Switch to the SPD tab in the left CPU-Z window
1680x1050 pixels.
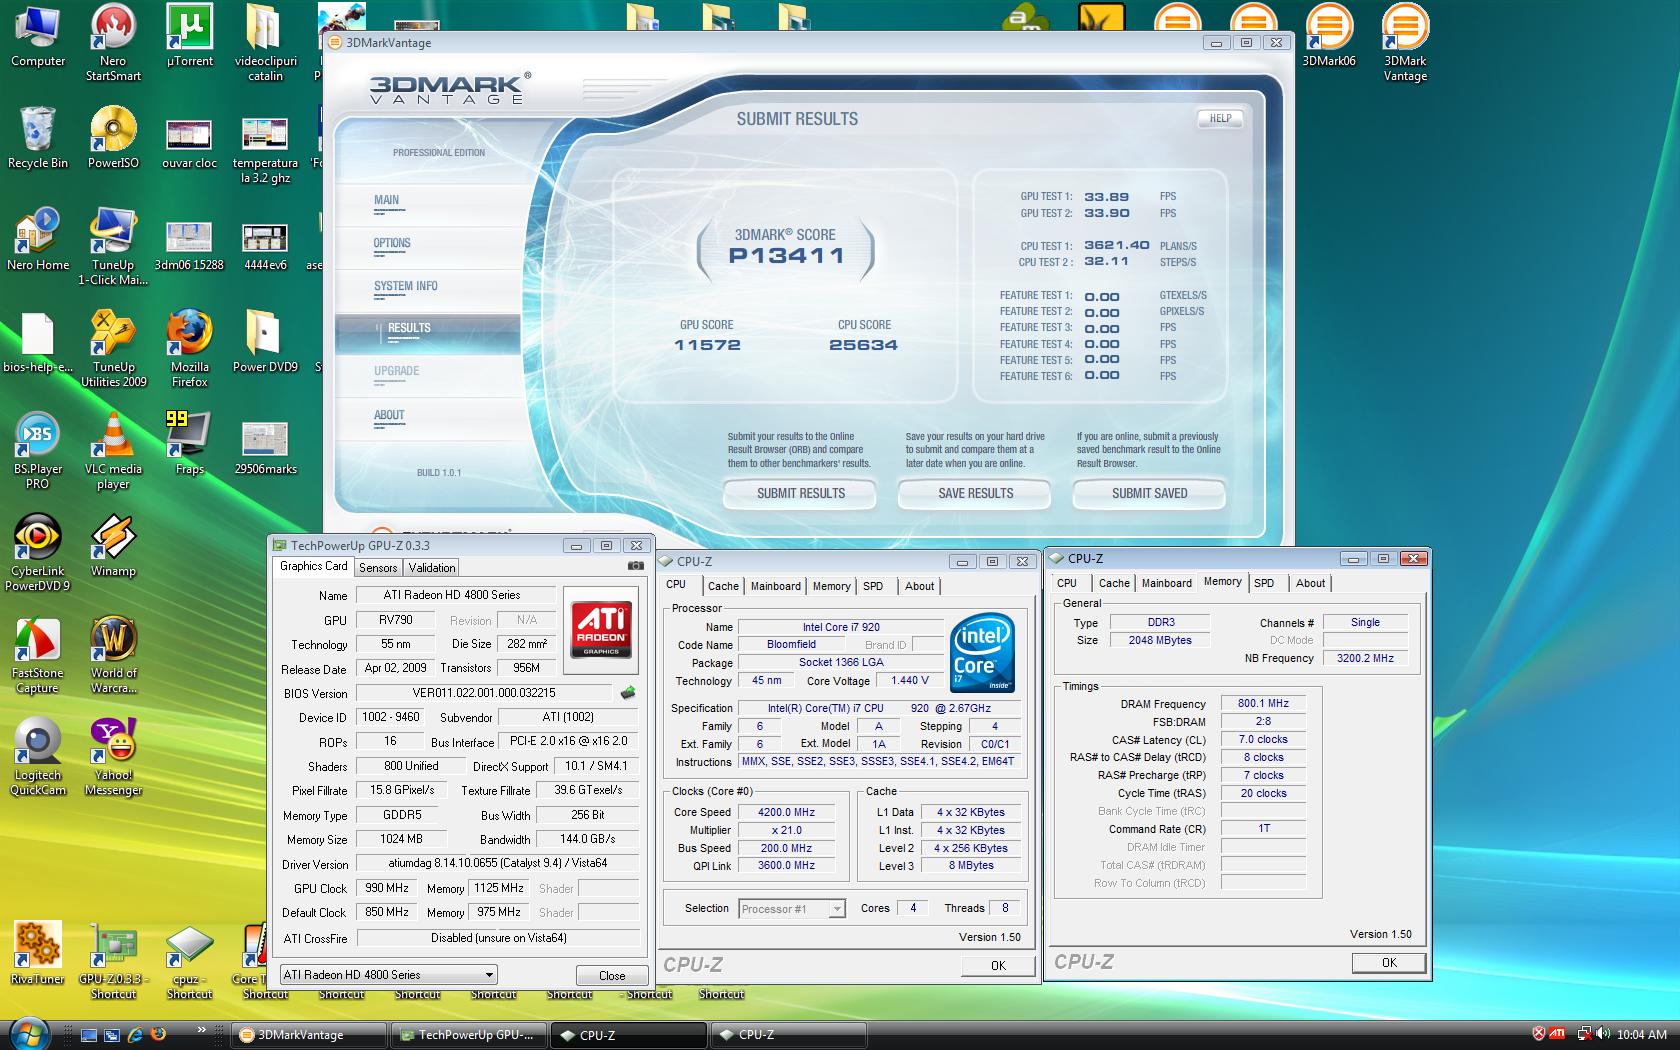point(873,587)
